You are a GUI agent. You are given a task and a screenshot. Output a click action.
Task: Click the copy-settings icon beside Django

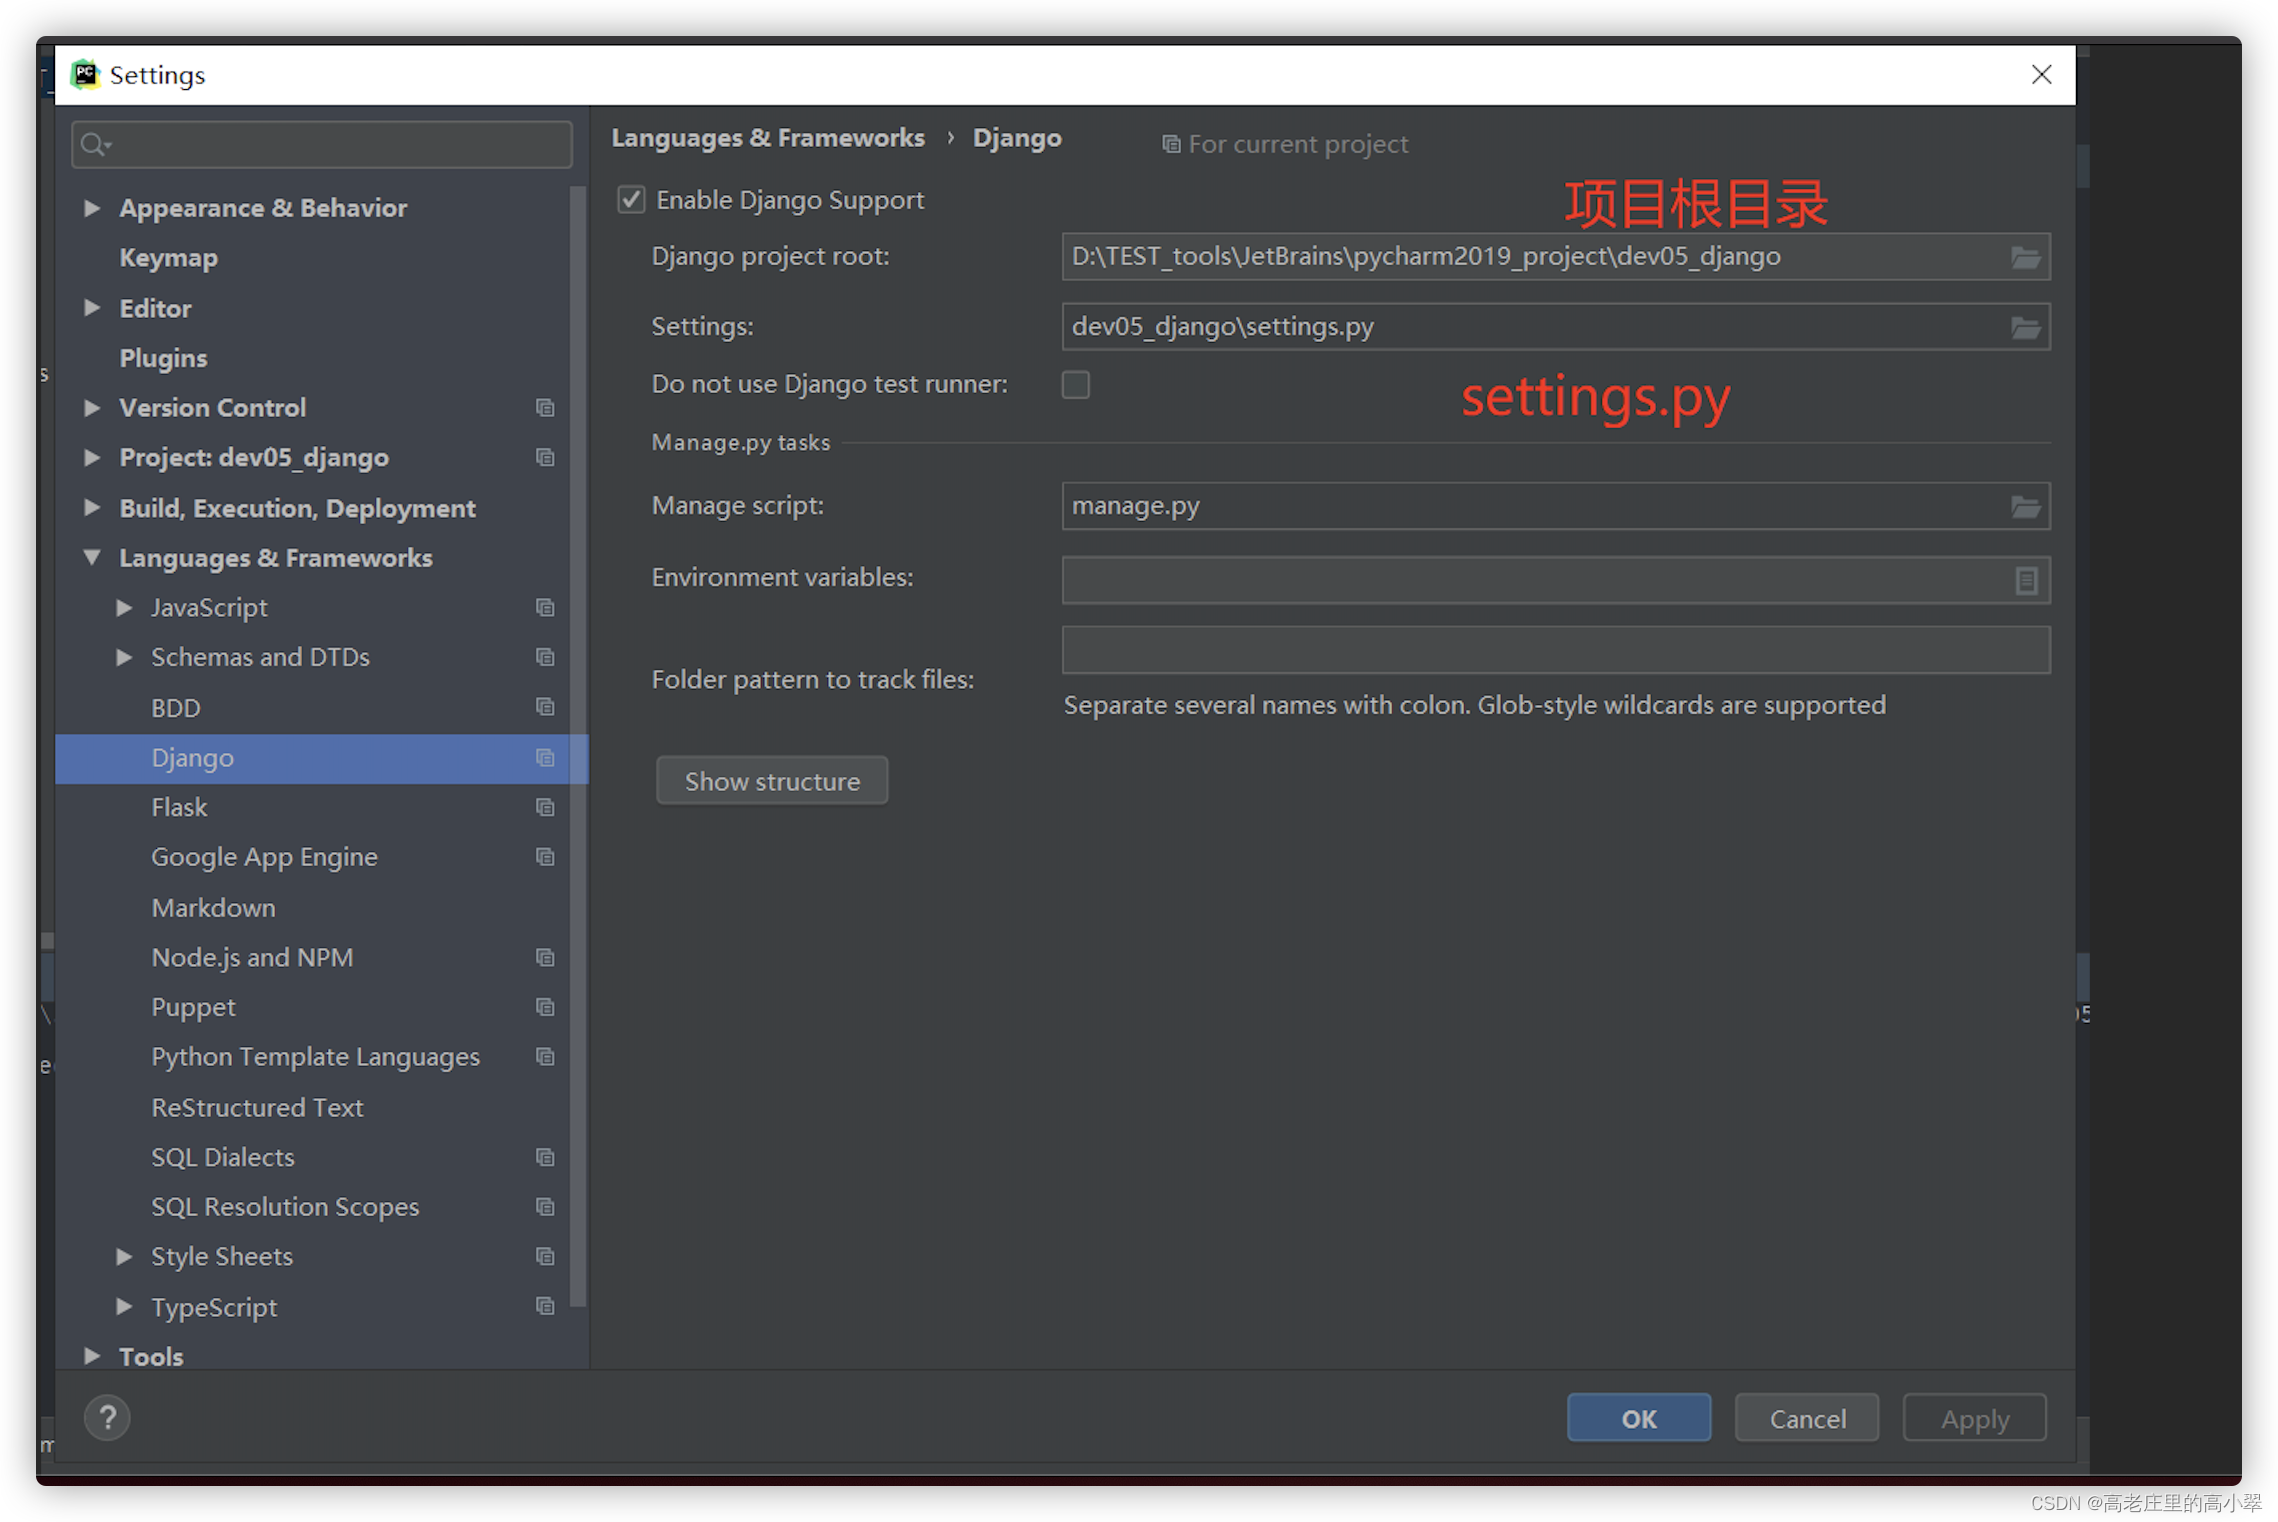coord(546,758)
